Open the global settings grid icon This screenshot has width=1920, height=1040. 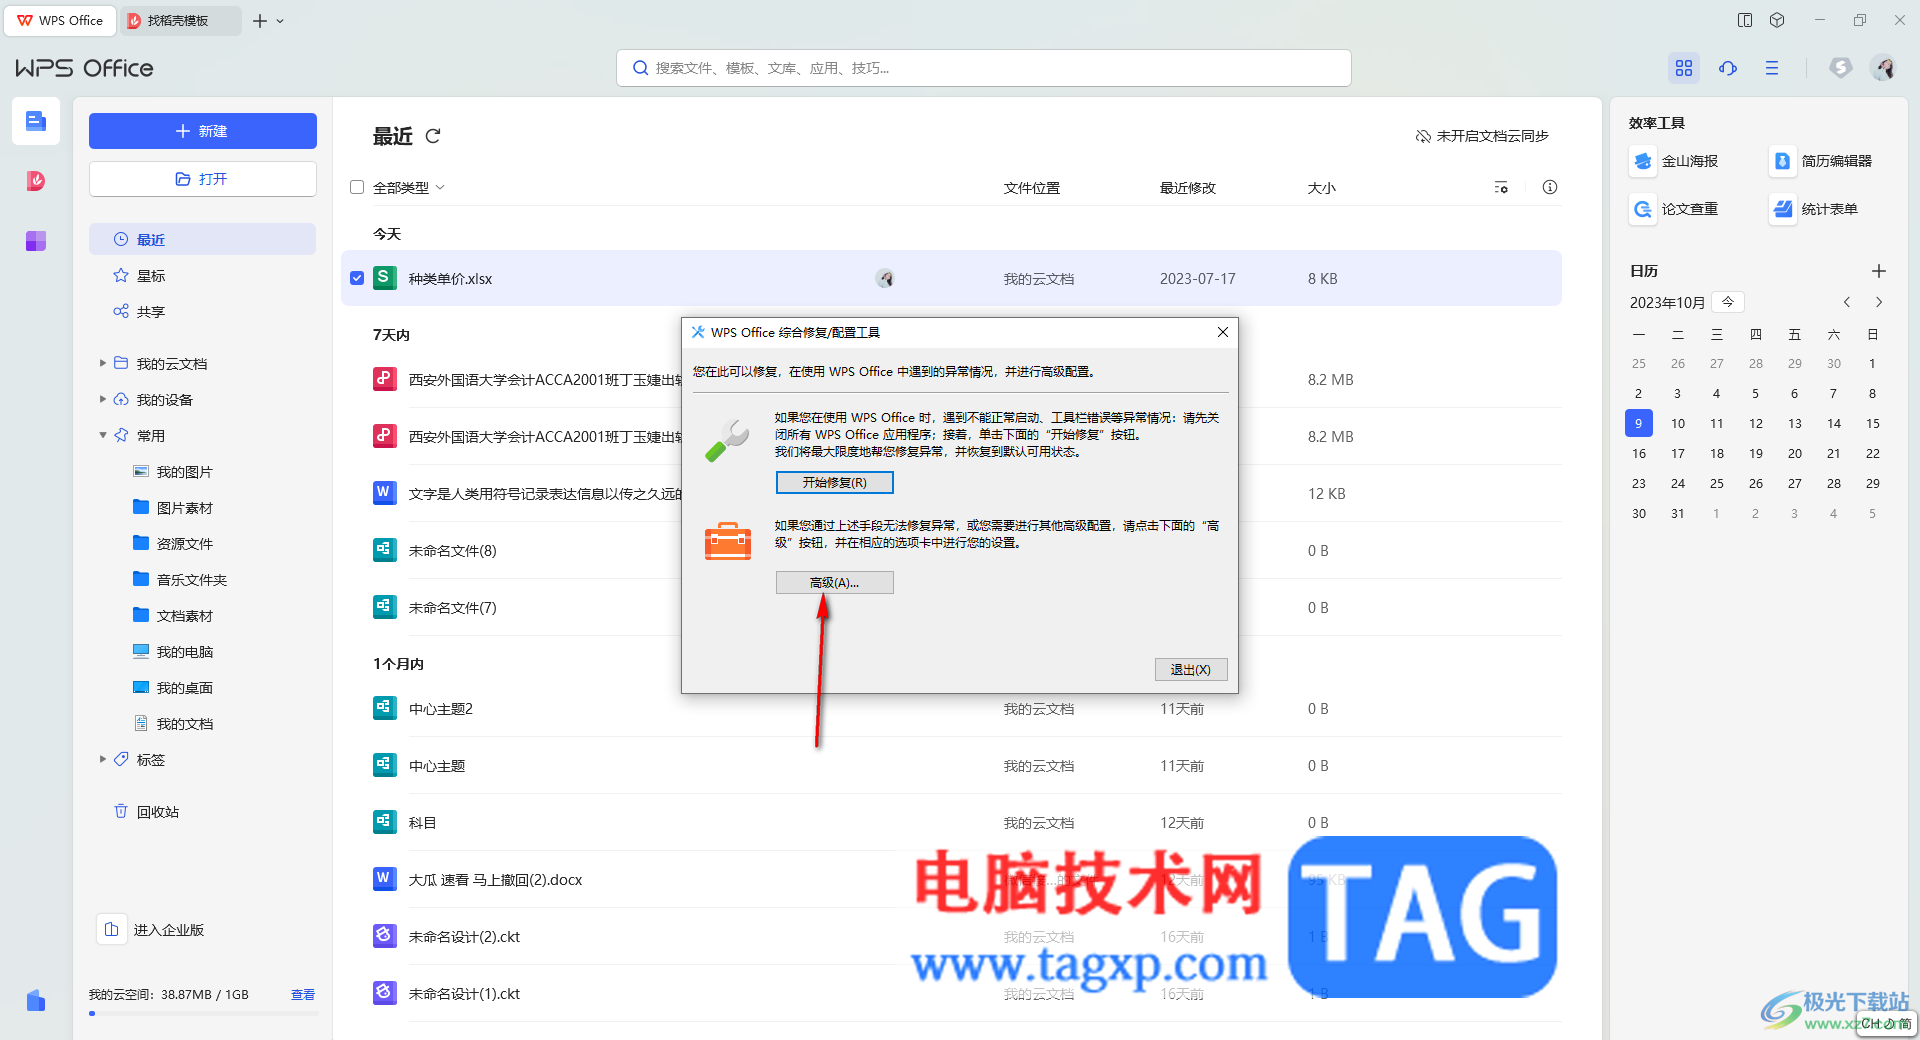click(1684, 68)
